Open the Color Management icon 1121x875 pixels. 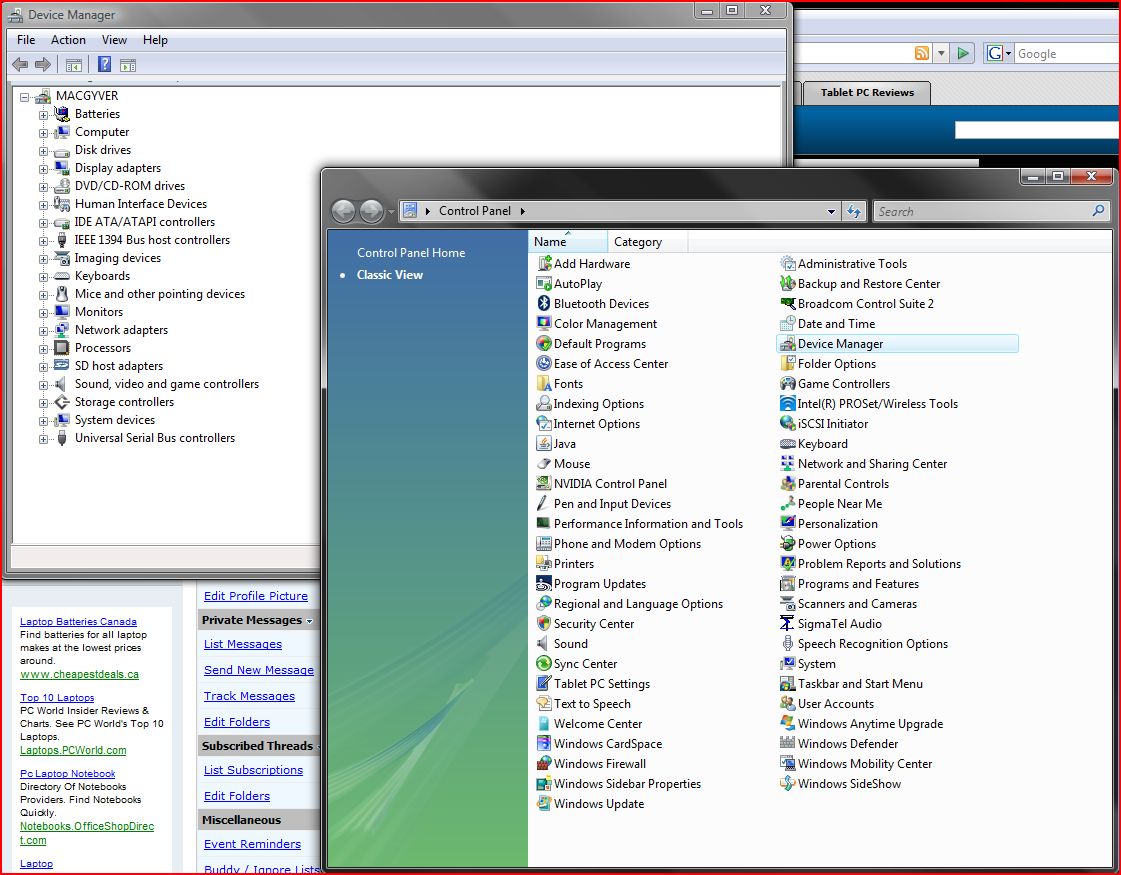(x=544, y=324)
